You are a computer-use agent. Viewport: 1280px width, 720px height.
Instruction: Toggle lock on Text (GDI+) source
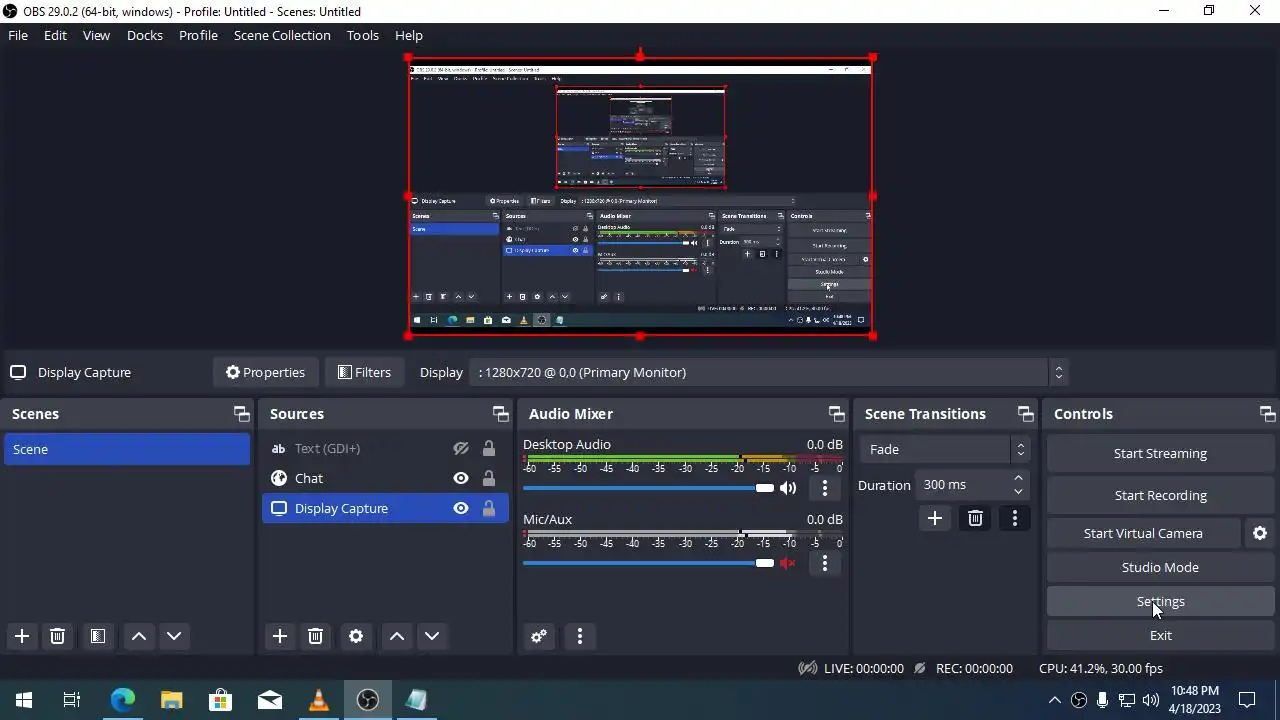click(489, 449)
